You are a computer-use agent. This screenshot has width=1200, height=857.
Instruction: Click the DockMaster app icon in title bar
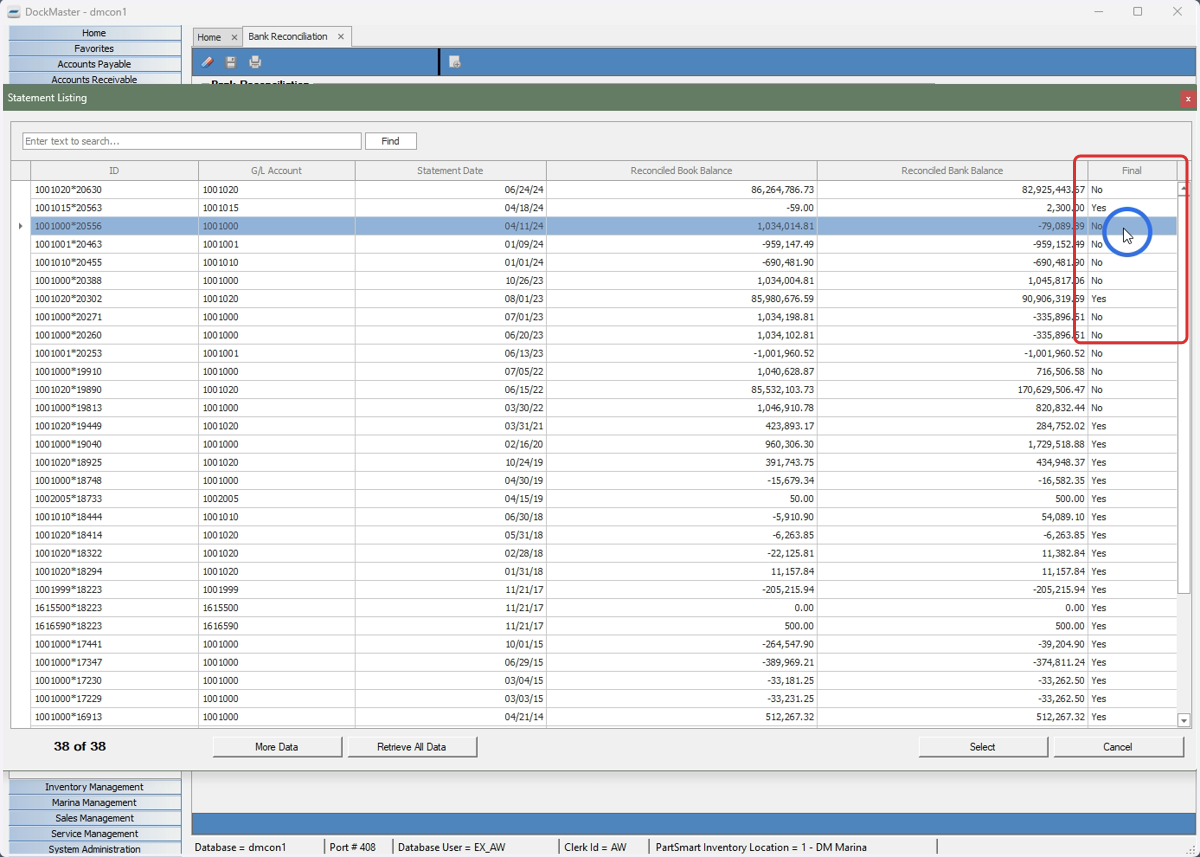click(14, 12)
